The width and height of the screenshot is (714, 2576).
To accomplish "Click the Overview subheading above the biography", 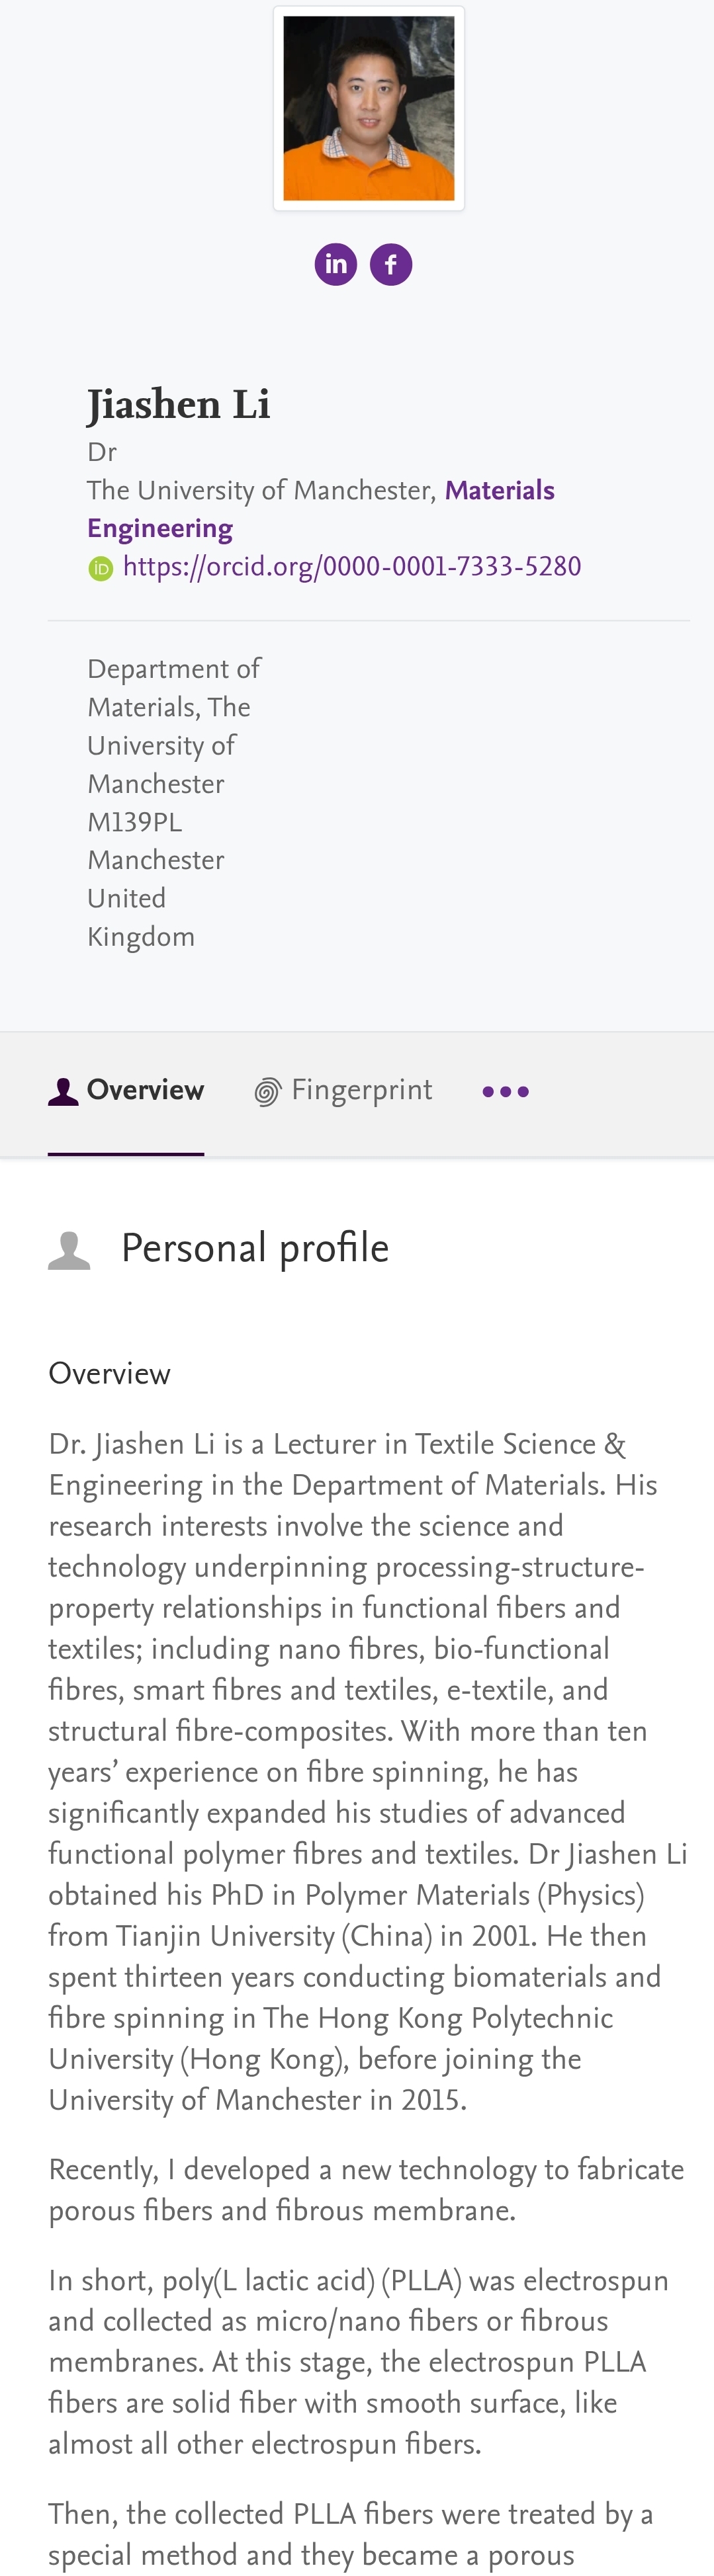I will click(109, 1374).
